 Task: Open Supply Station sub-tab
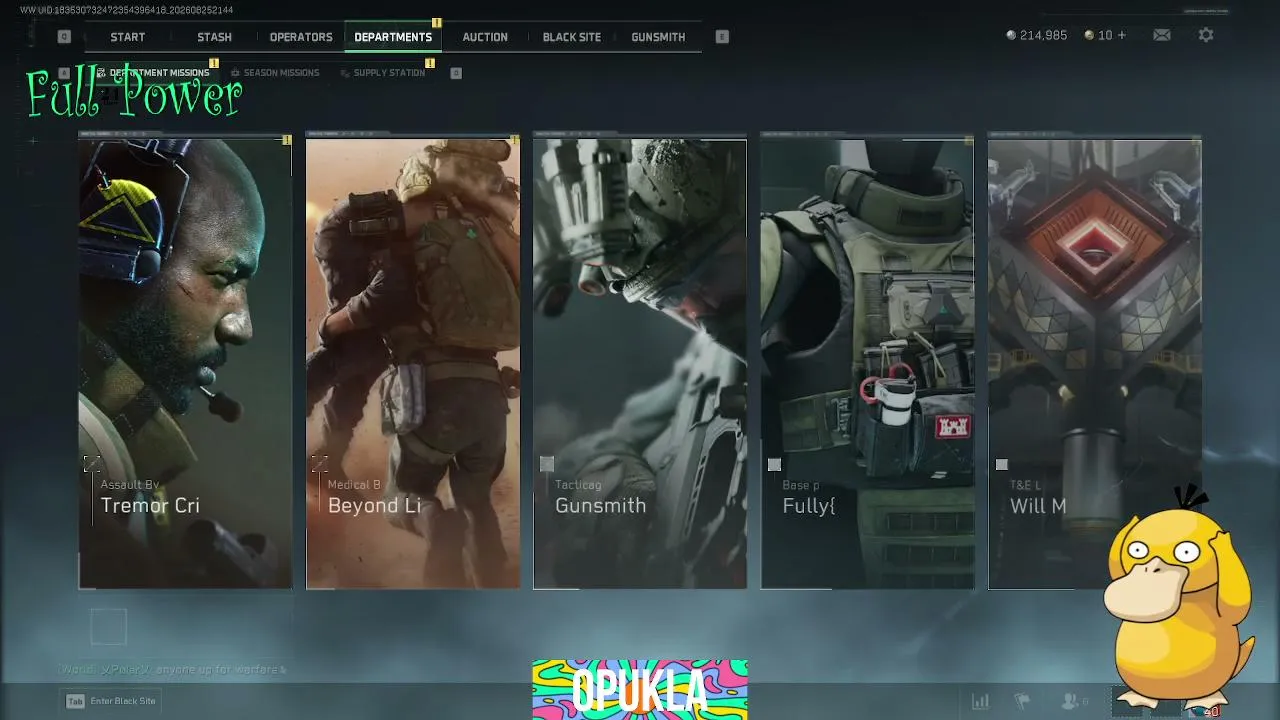click(x=382, y=73)
